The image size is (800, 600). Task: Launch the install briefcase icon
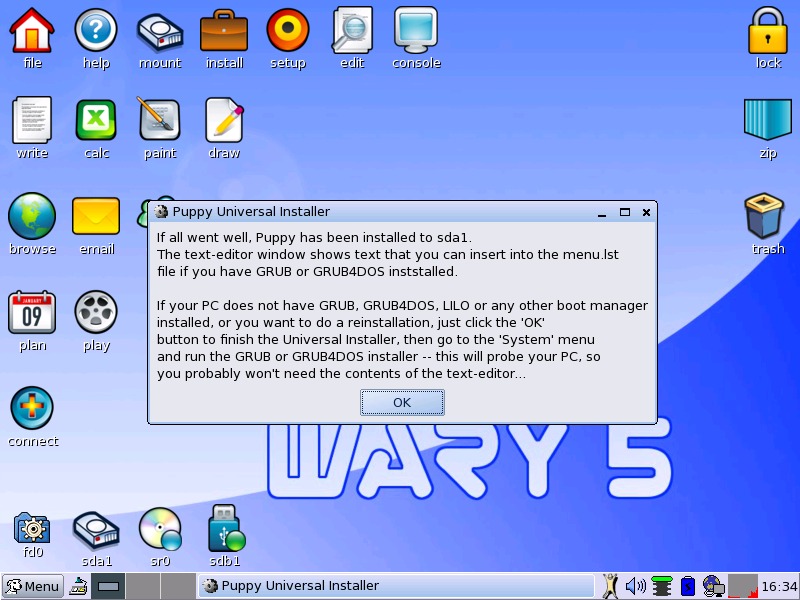coord(224,33)
